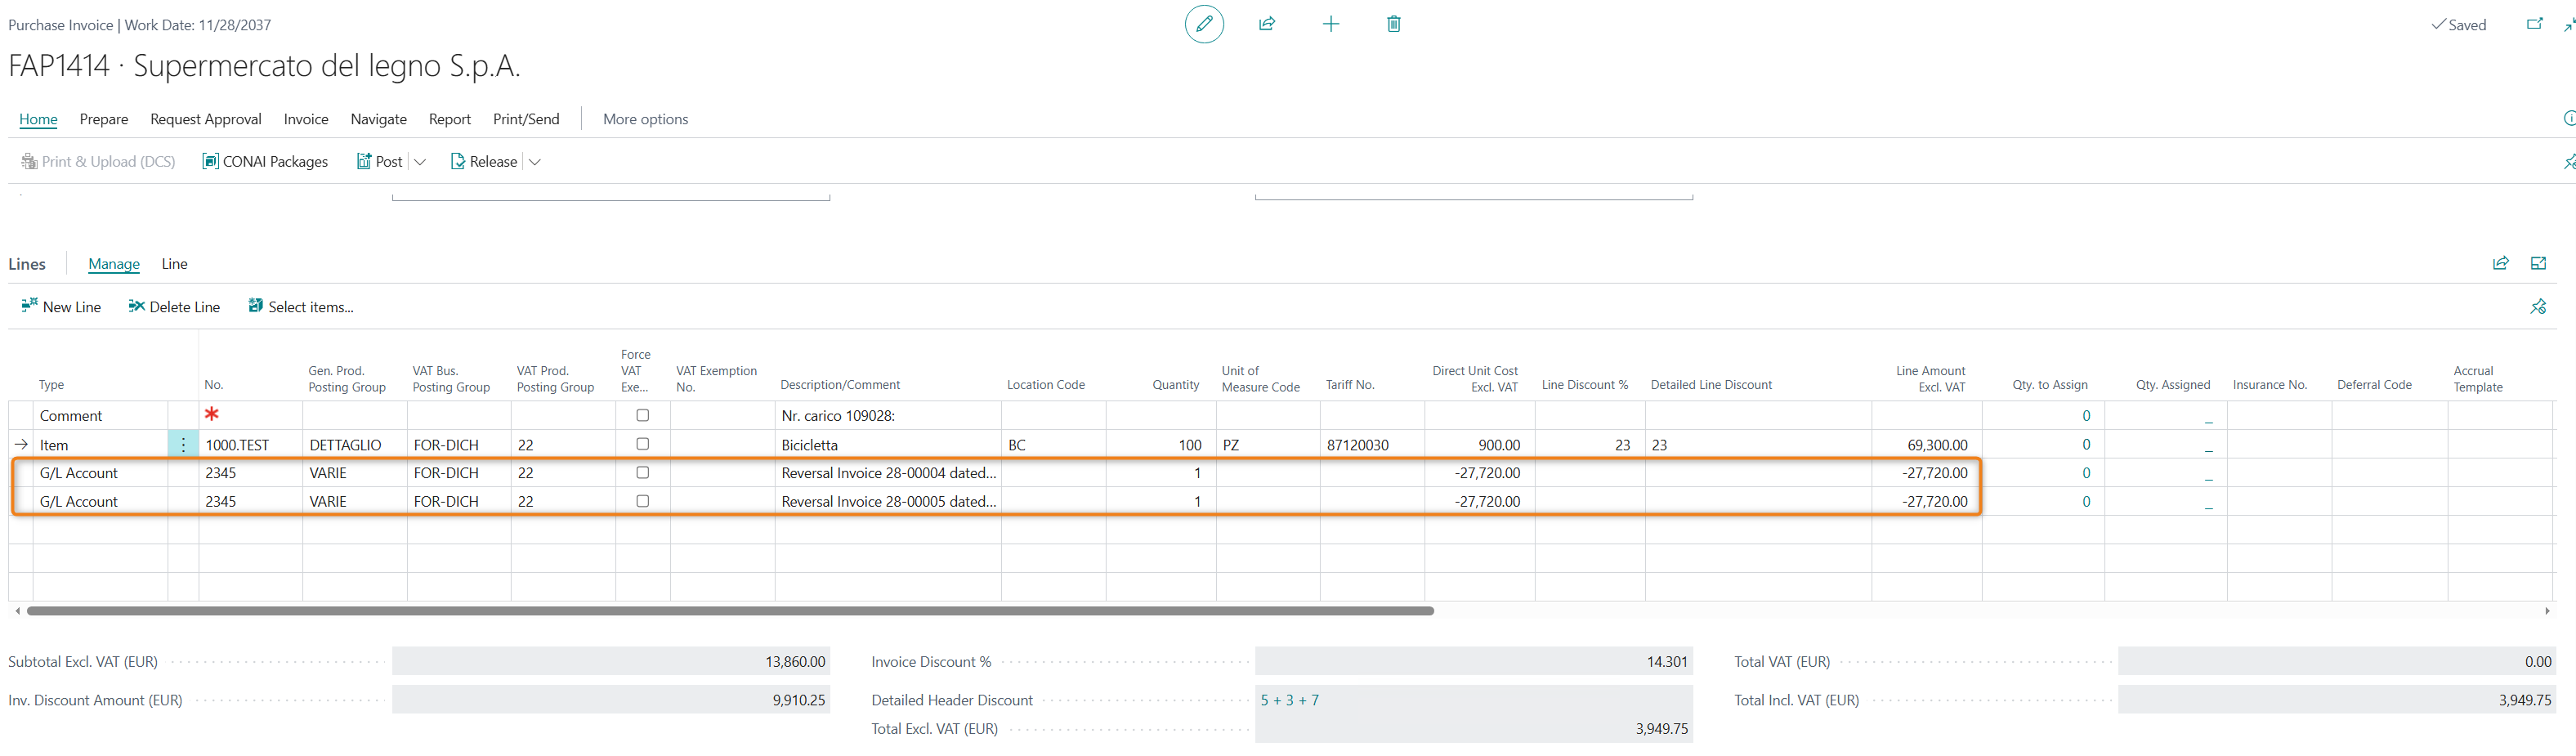This screenshot has width=2576, height=756.
Task: Switch to the Line tab
Action: pyautogui.click(x=174, y=264)
